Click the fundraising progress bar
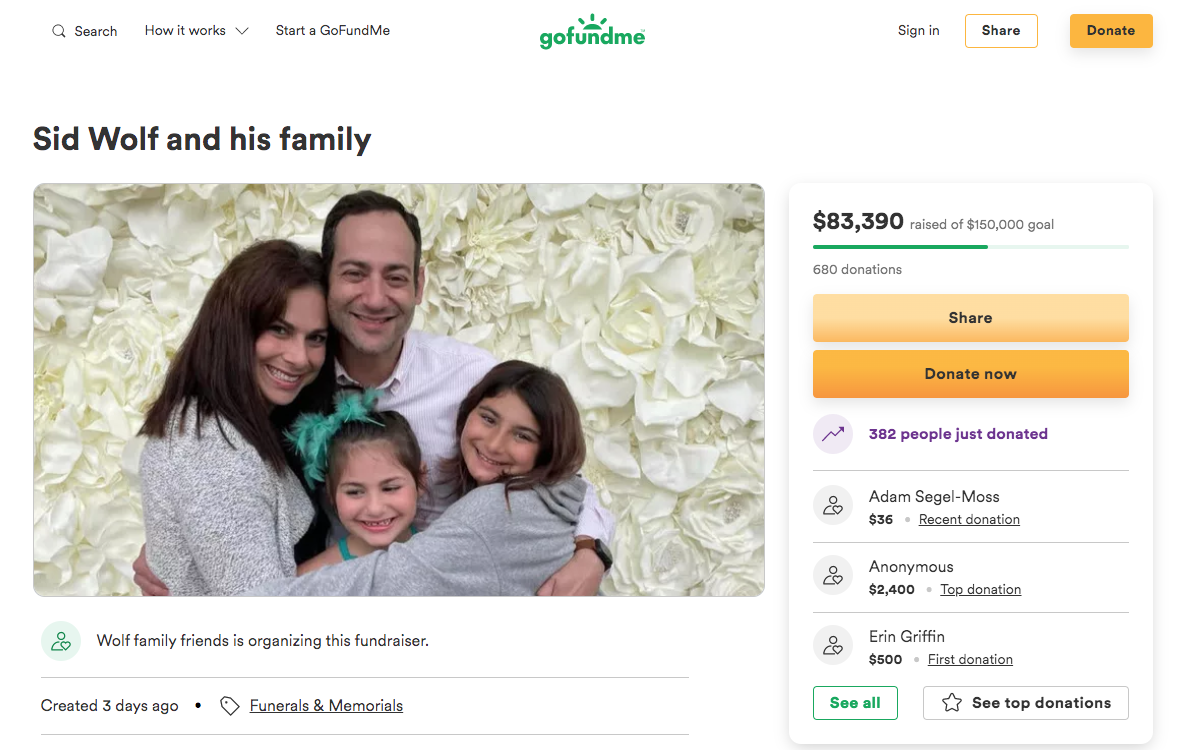 click(970, 246)
